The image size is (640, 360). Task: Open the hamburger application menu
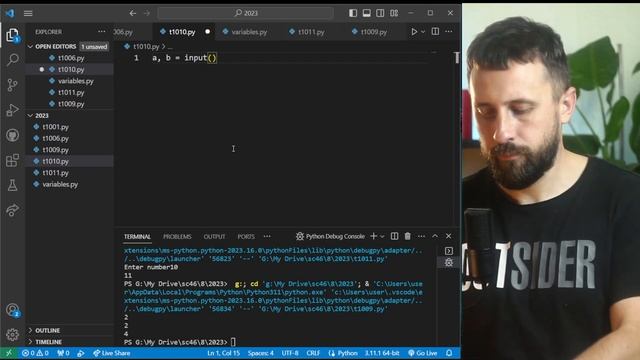[28, 13]
